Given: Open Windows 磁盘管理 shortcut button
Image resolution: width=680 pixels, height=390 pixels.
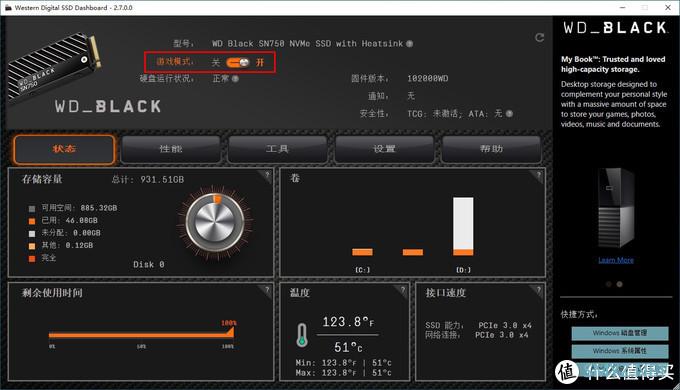Looking at the screenshot, I should click(x=620, y=333).
